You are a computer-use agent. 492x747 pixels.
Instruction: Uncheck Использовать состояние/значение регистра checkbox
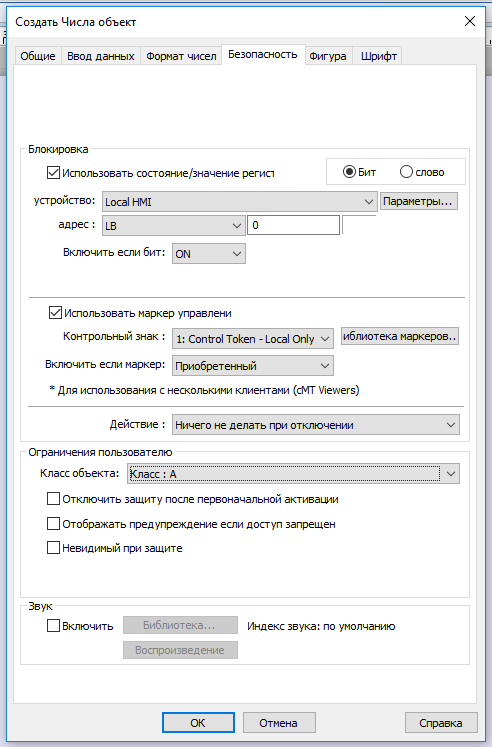pyautogui.click(x=53, y=172)
